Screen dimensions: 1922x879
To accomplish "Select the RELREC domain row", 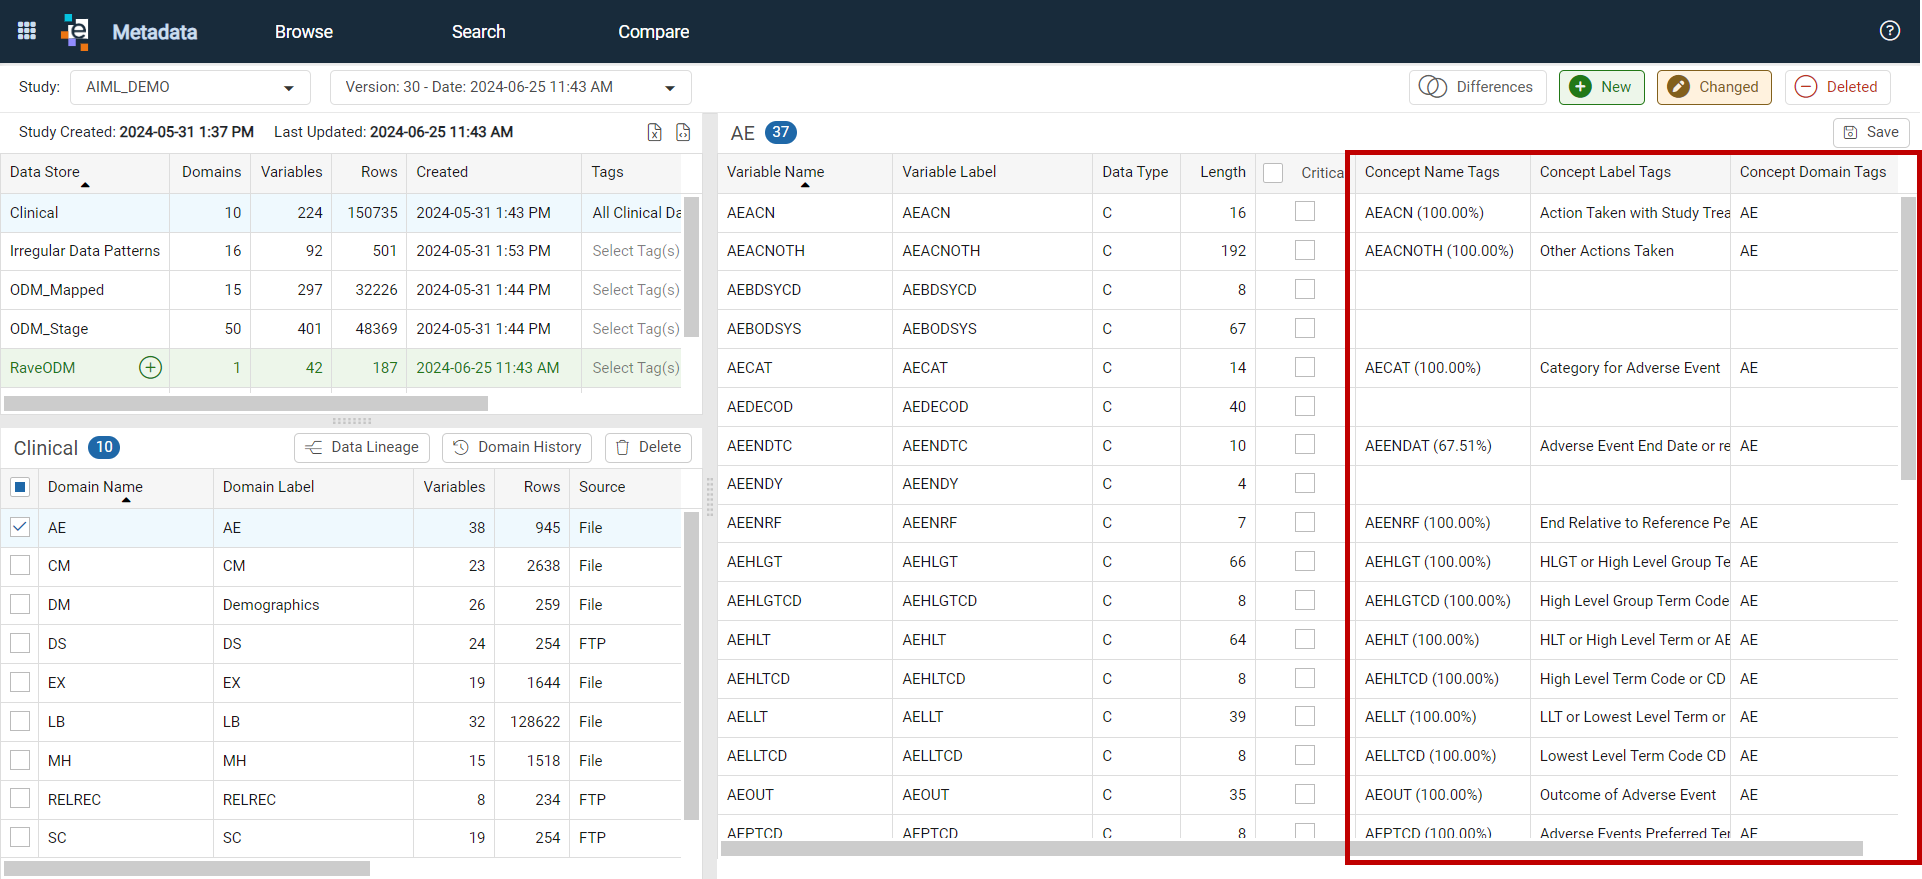I will [342, 800].
